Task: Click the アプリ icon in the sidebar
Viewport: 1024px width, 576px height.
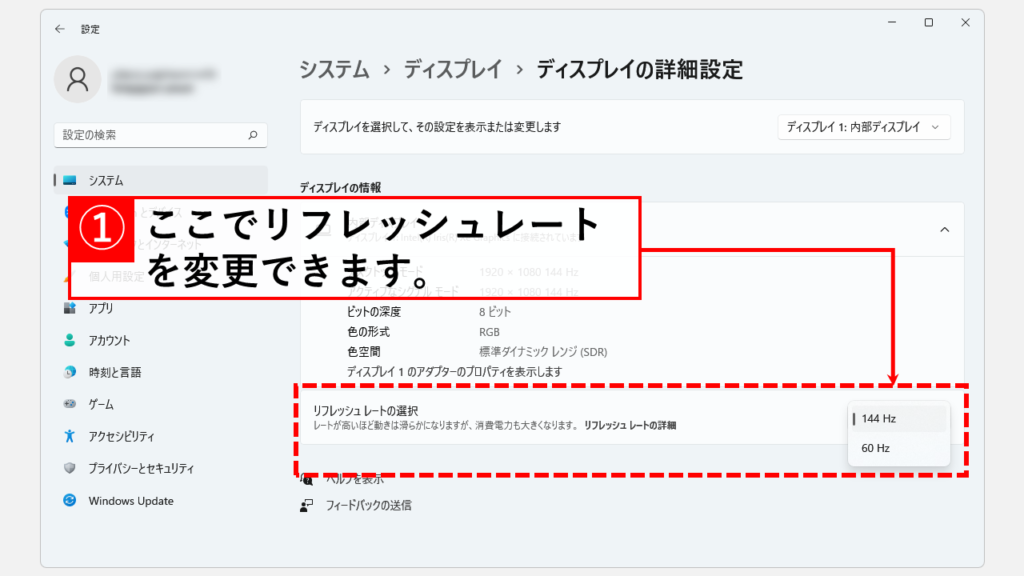Action: (x=70, y=308)
